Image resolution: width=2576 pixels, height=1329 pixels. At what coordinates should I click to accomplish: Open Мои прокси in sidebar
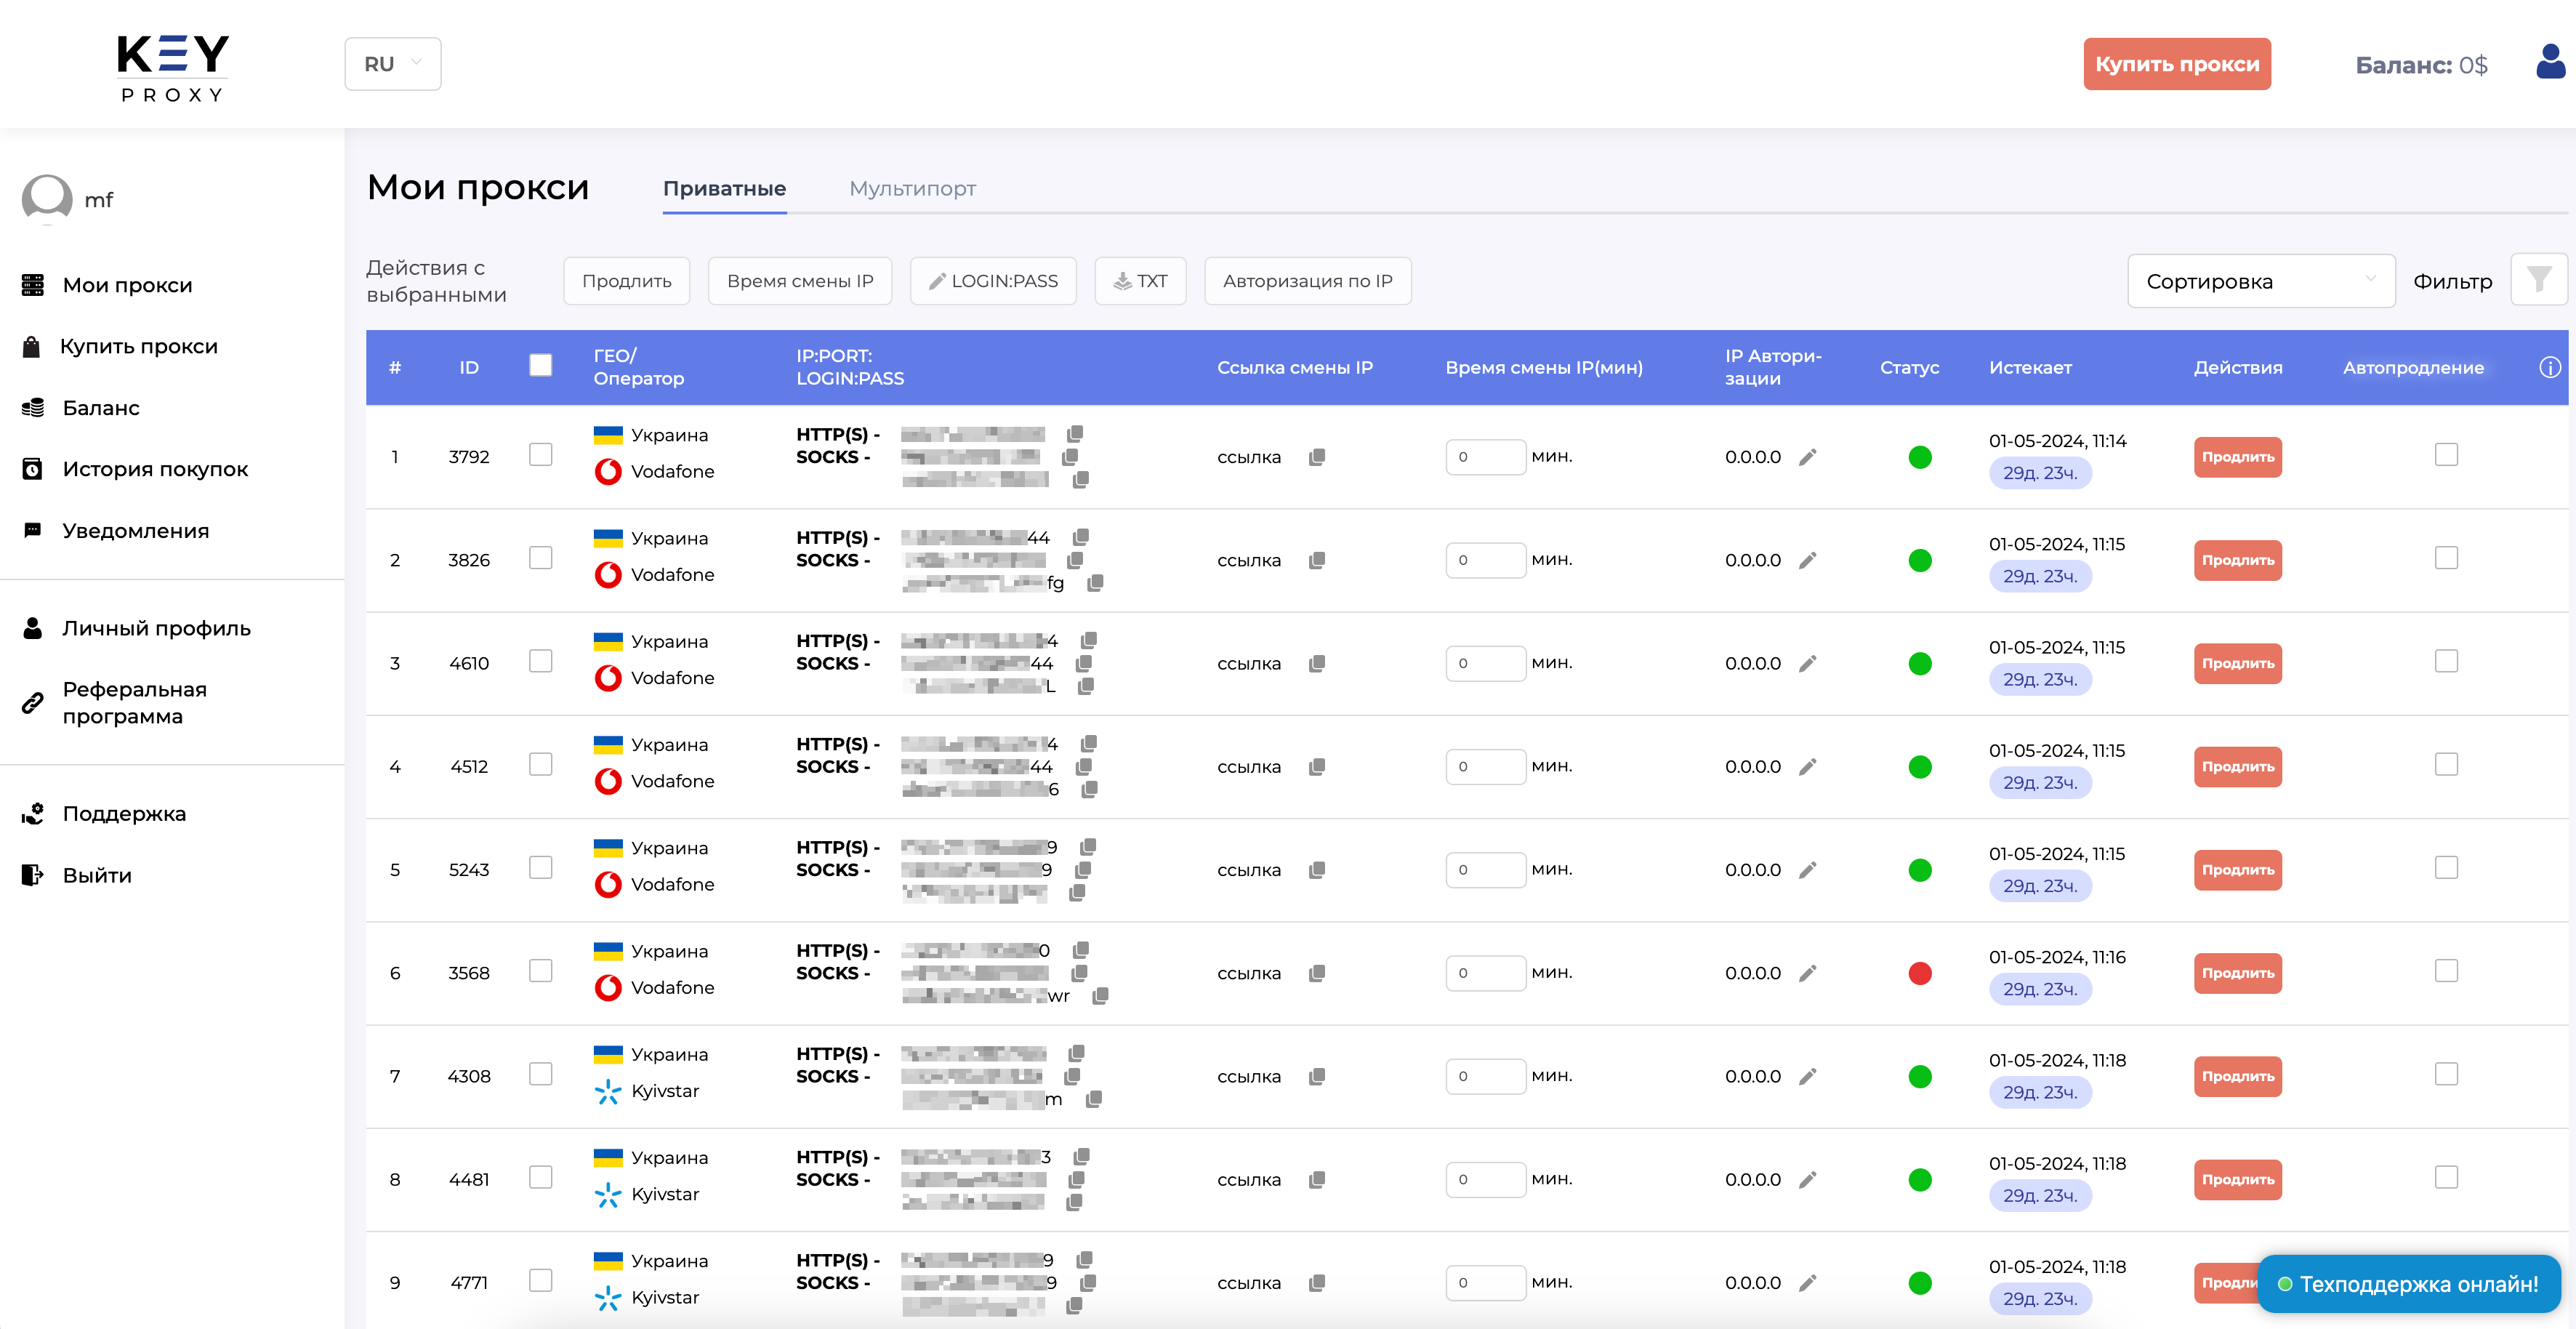(x=127, y=285)
